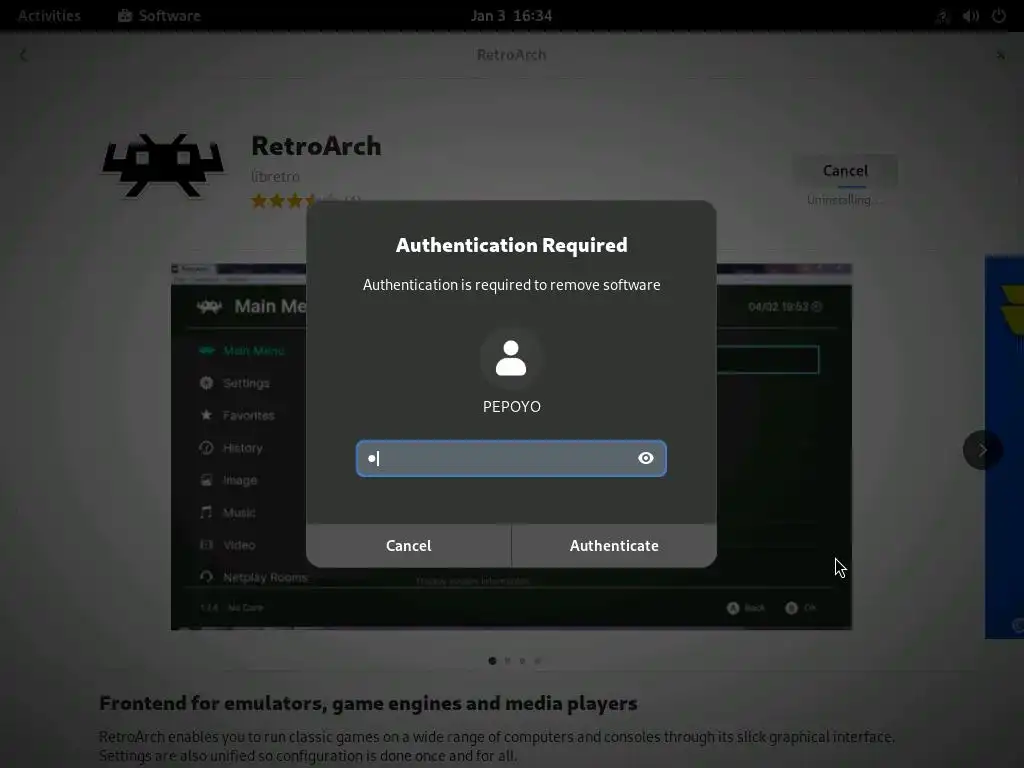The image size is (1024, 768).
Task: Open the clock showing Jan 3 16:34
Action: pos(511,16)
